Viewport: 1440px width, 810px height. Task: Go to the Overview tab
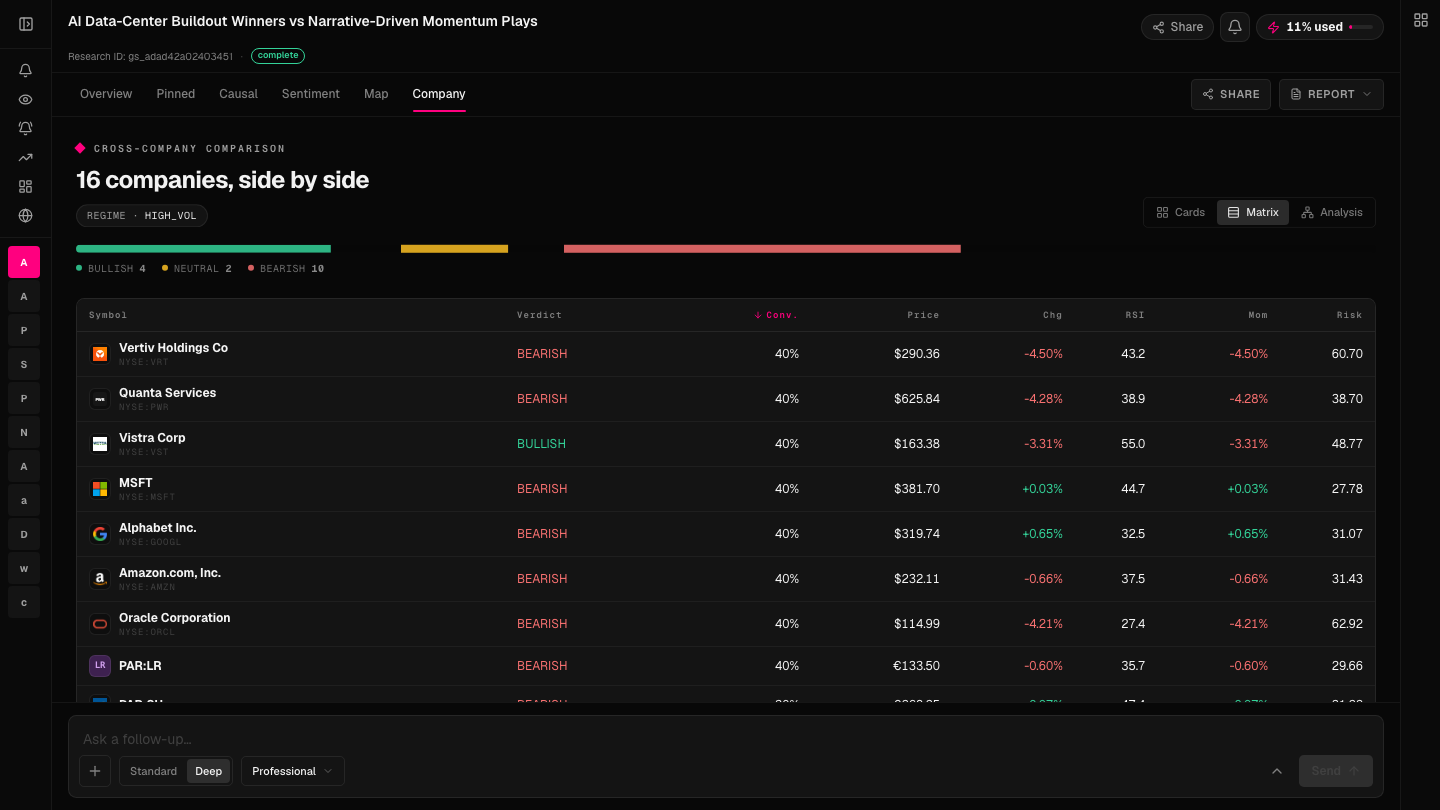pyautogui.click(x=106, y=94)
